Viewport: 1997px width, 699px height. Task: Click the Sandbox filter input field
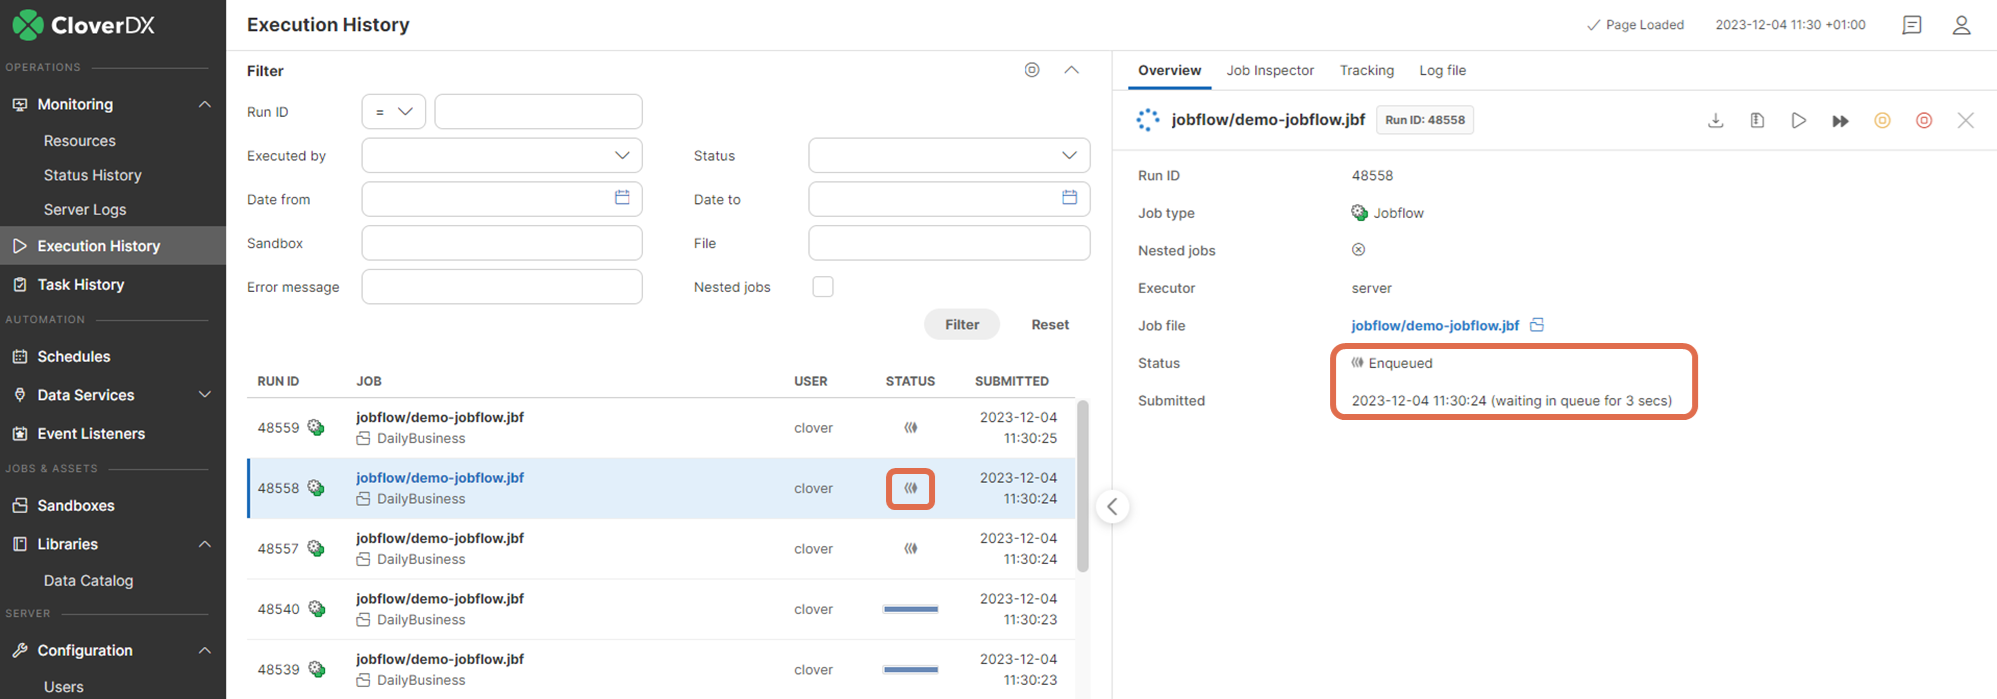(501, 243)
